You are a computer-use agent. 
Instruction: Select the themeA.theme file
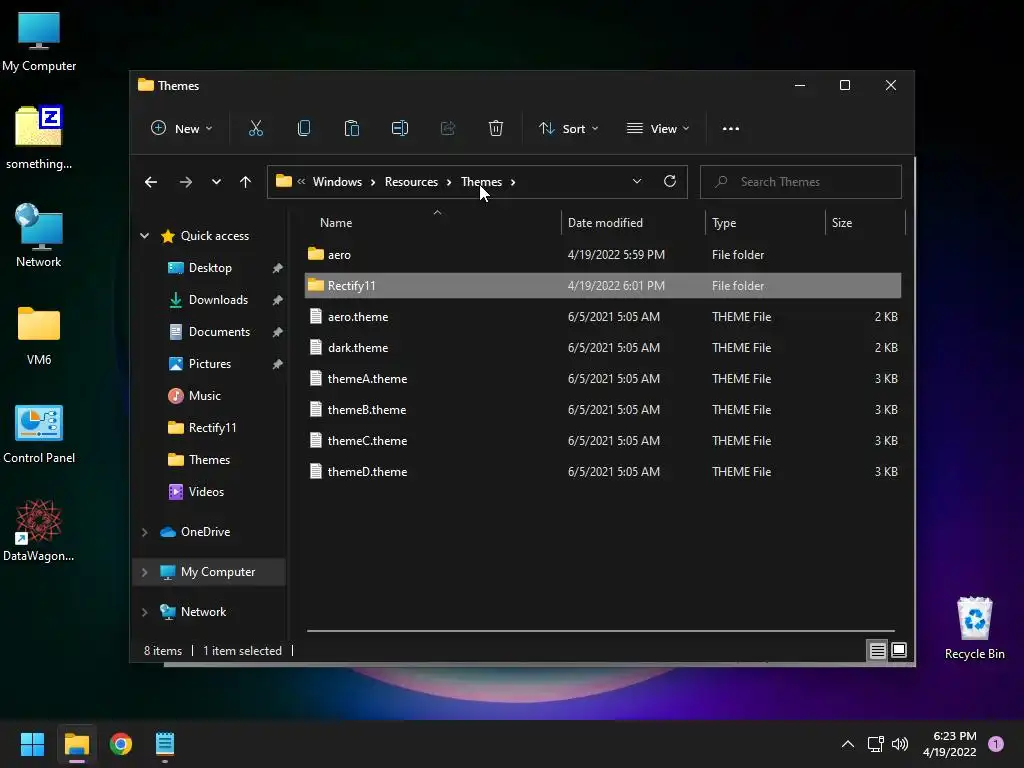coord(603,379)
